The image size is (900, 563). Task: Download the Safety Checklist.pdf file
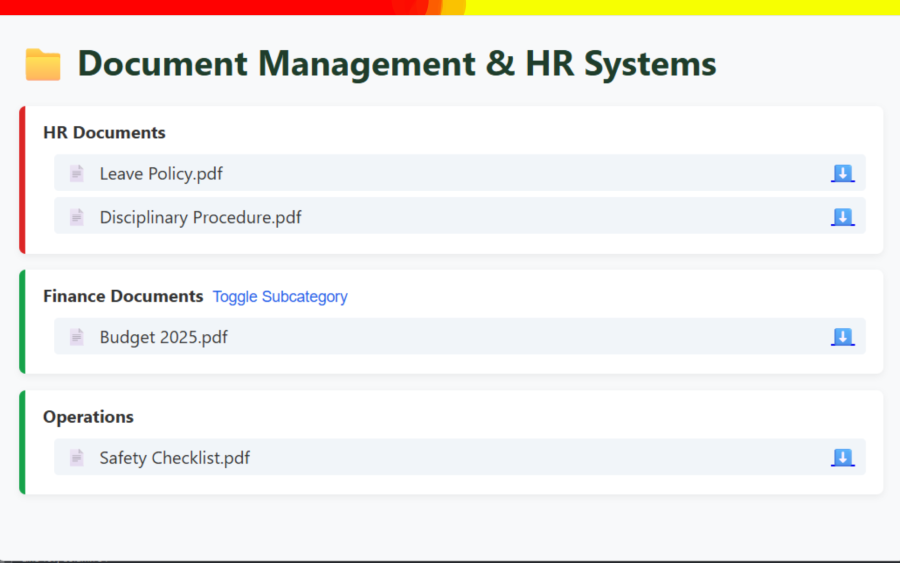(x=843, y=457)
